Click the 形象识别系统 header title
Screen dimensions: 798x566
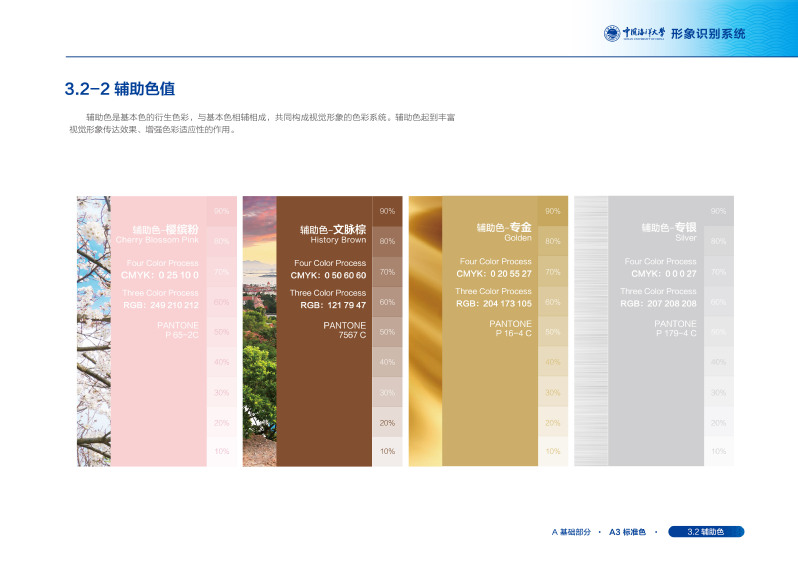(707, 34)
